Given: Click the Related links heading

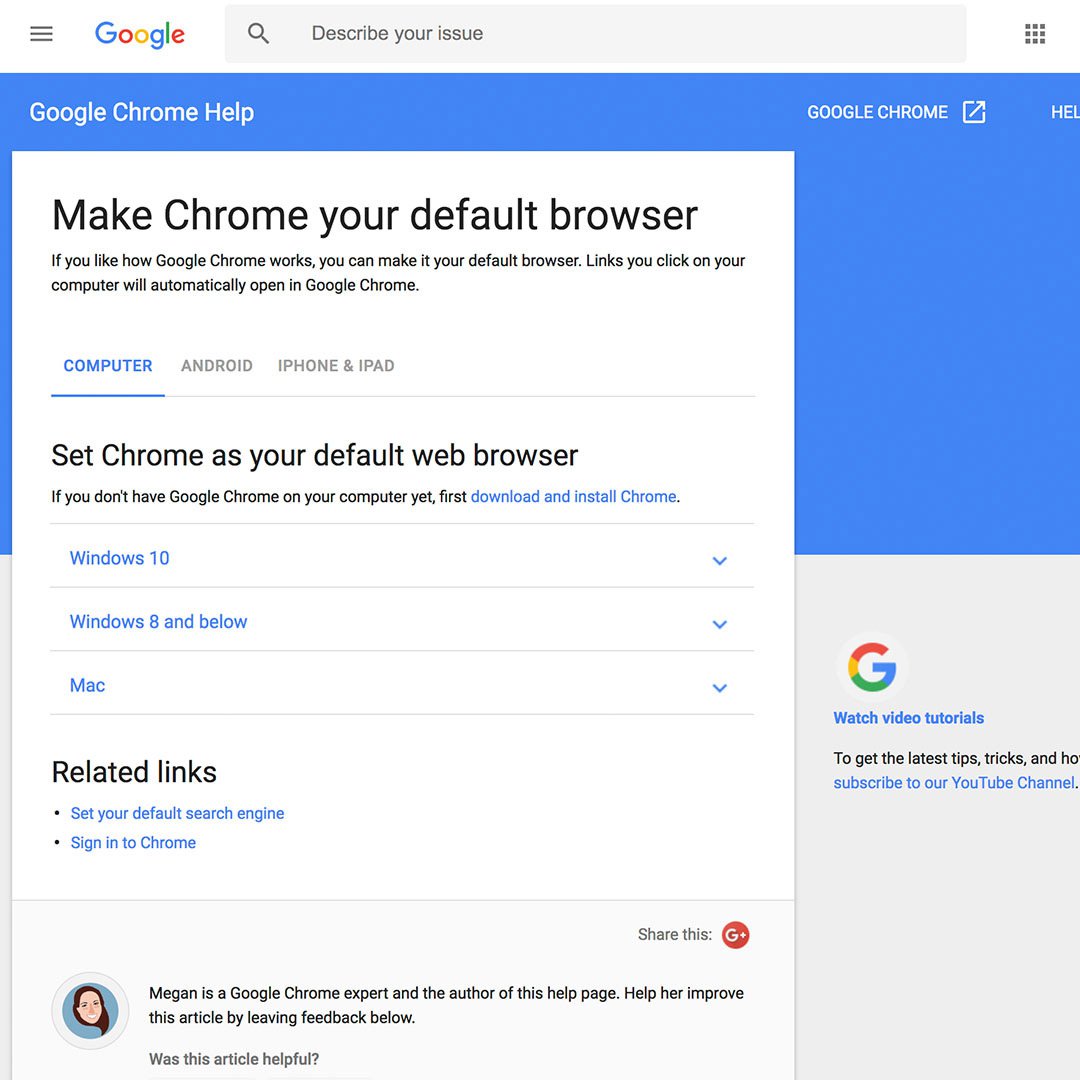Looking at the screenshot, I should pos(134,772).
